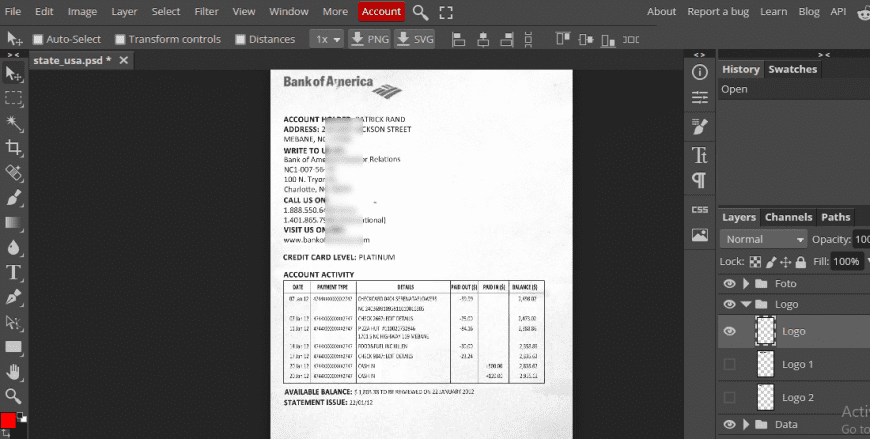Open the File menu
Image resolution: width=870 pixels, height=439 pixels.
[x=12, y=12]
